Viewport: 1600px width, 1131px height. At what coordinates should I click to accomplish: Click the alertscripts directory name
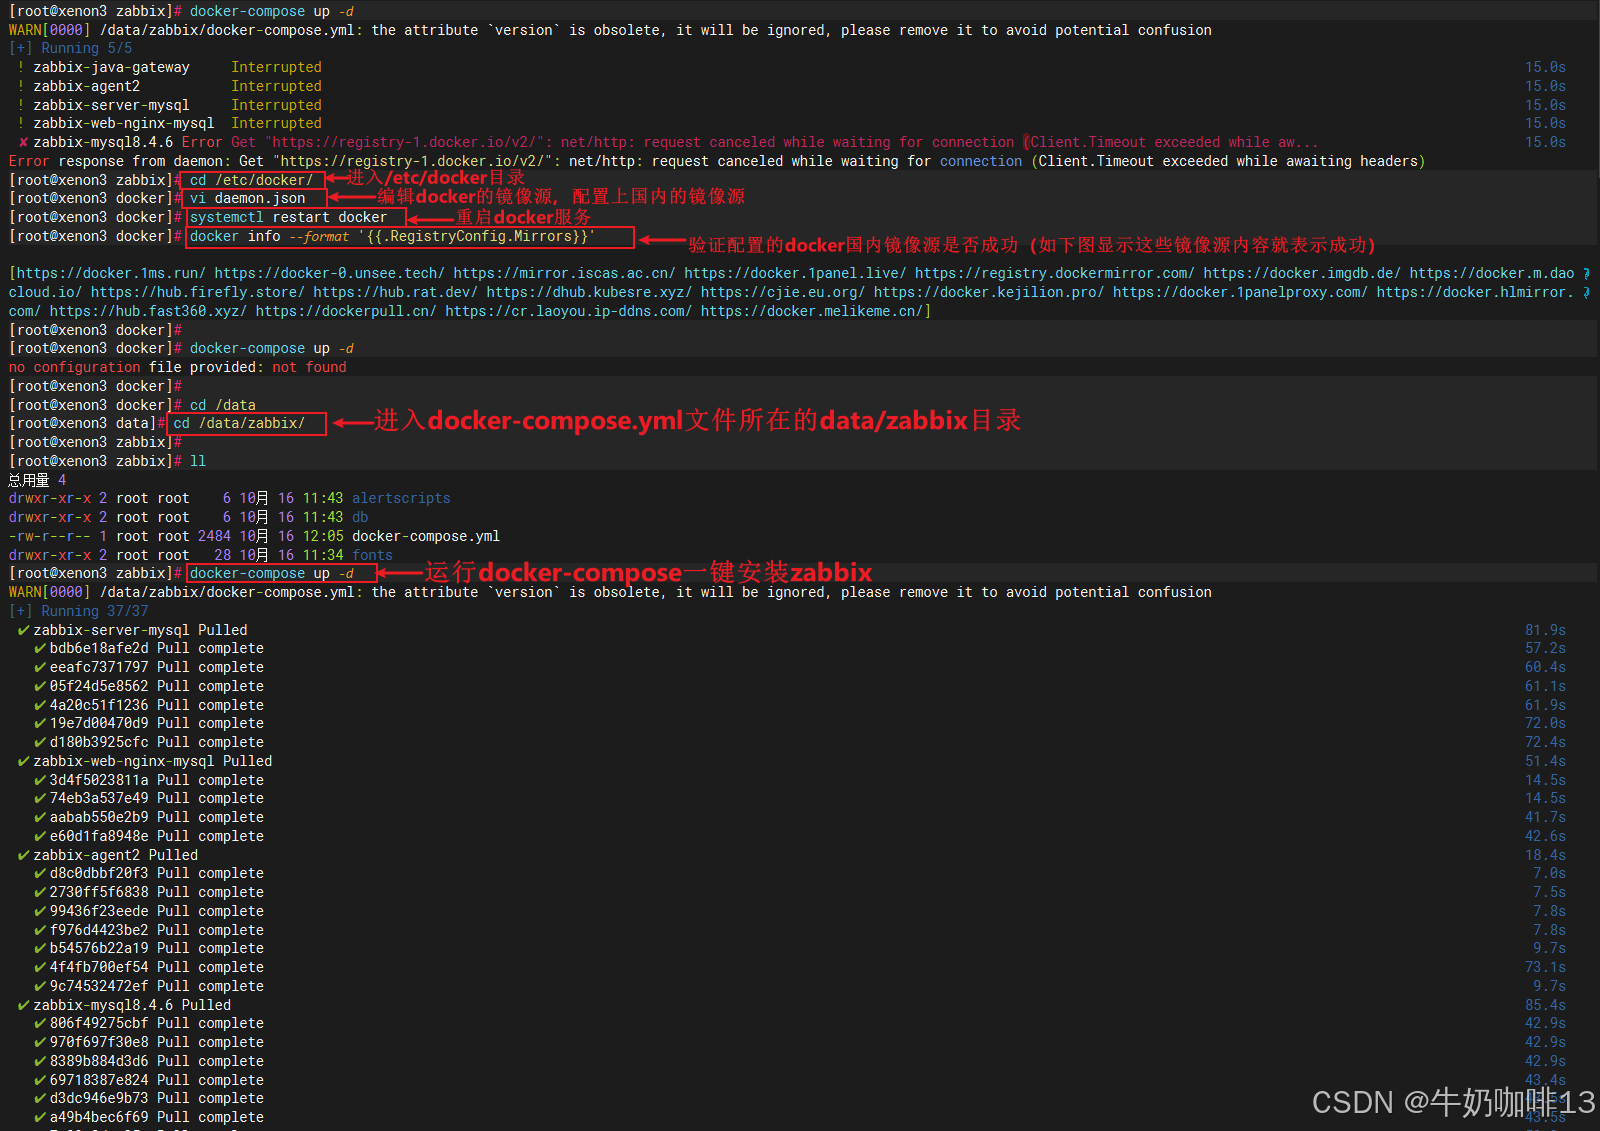click(x=401, y=498)
